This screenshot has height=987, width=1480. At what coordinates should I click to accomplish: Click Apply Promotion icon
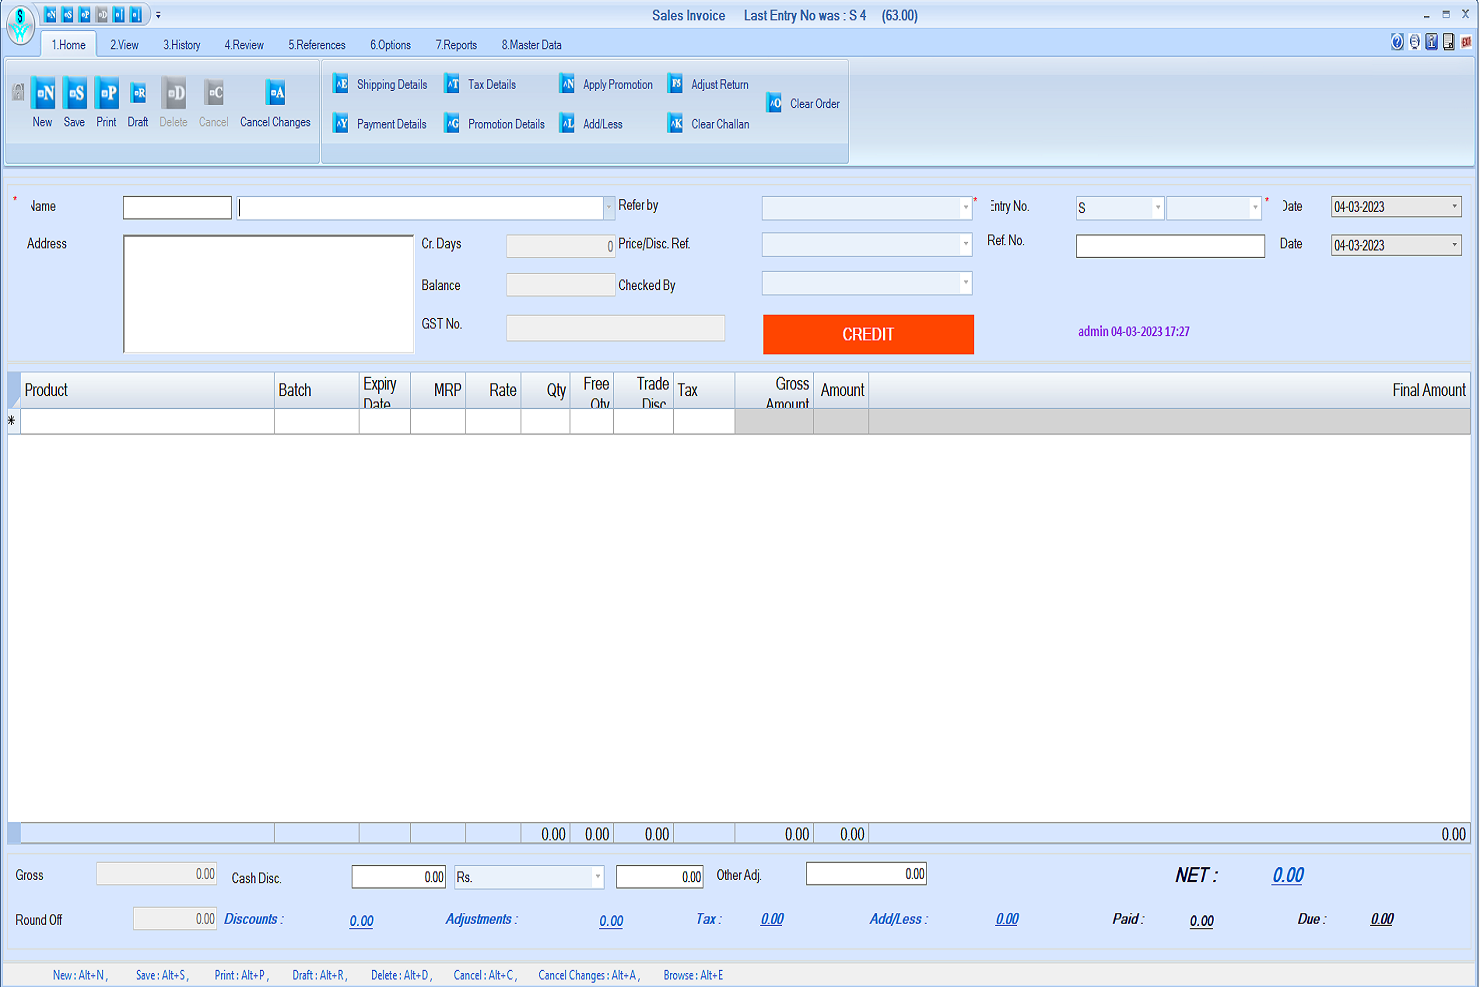pos(567,85)
